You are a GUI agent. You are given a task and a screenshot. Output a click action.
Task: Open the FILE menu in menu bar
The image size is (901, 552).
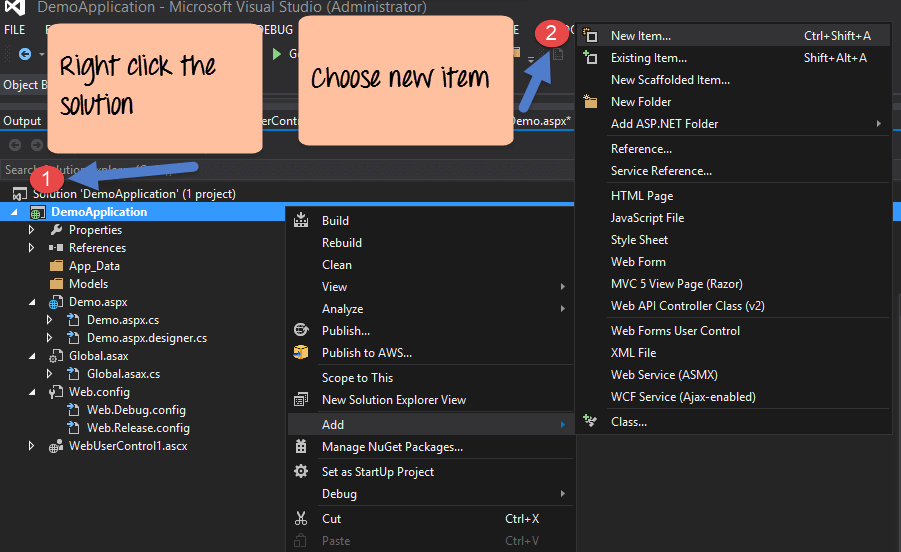pos(15,30)
